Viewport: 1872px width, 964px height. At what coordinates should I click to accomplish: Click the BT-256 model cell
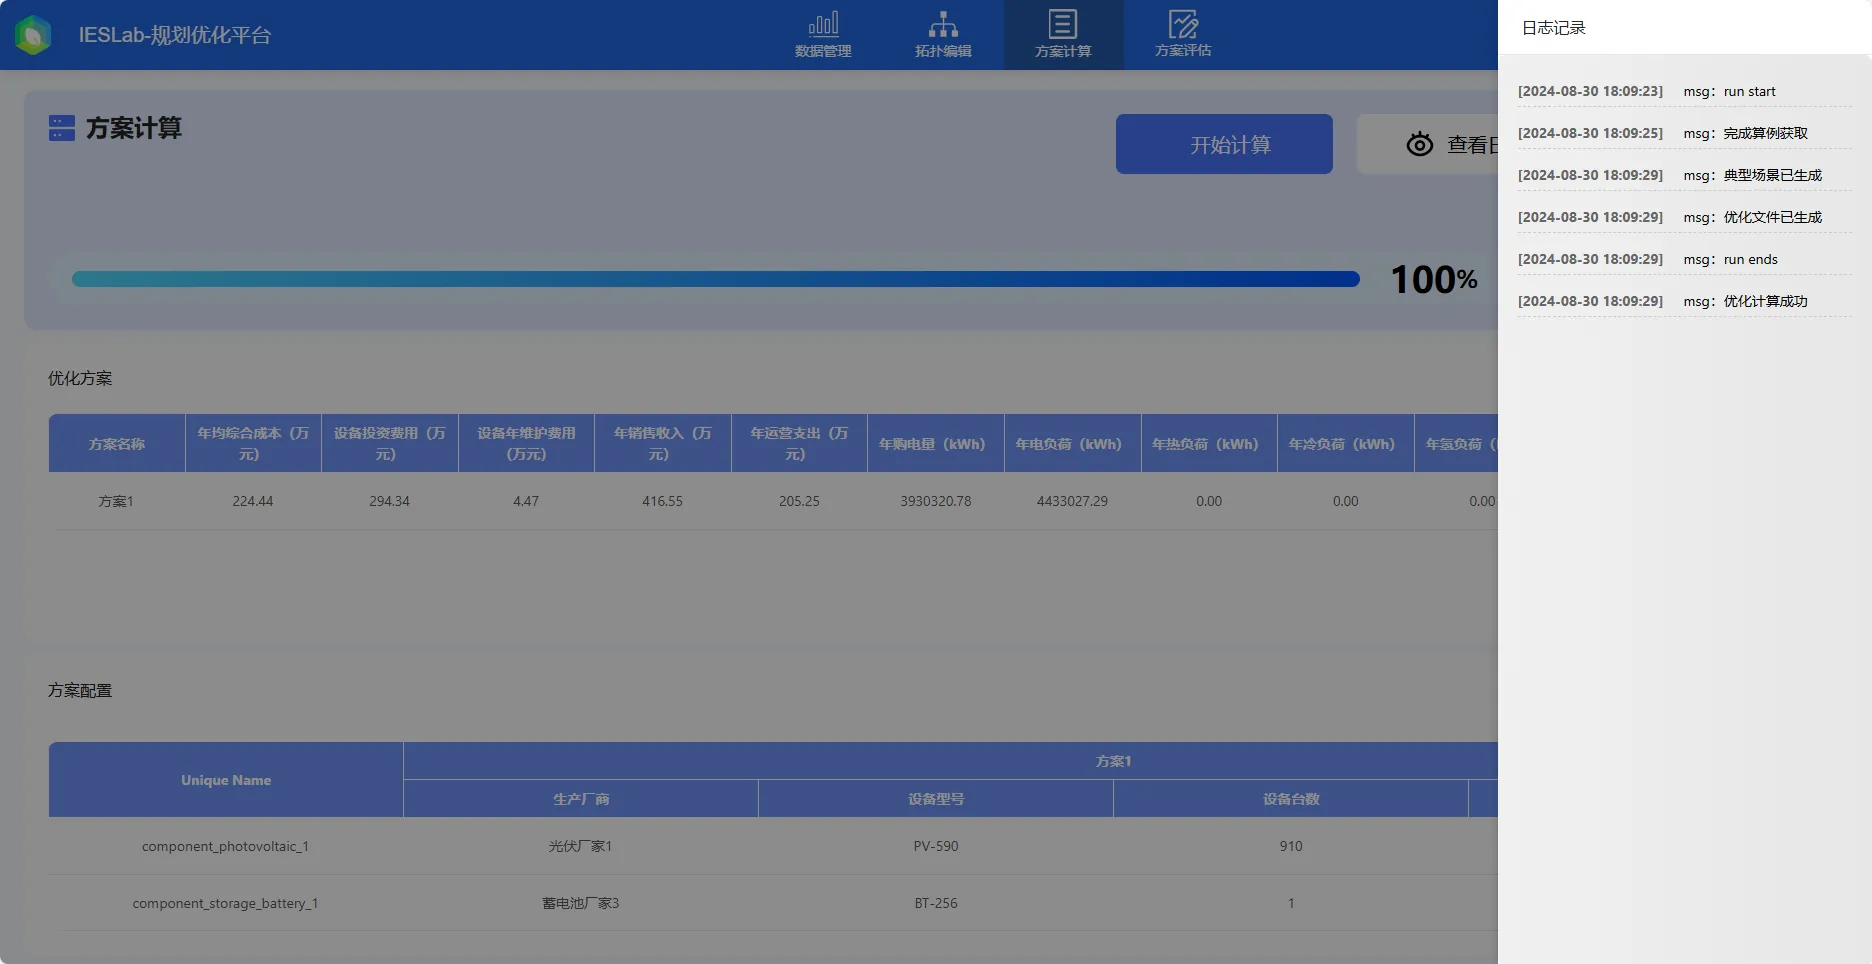936,903
